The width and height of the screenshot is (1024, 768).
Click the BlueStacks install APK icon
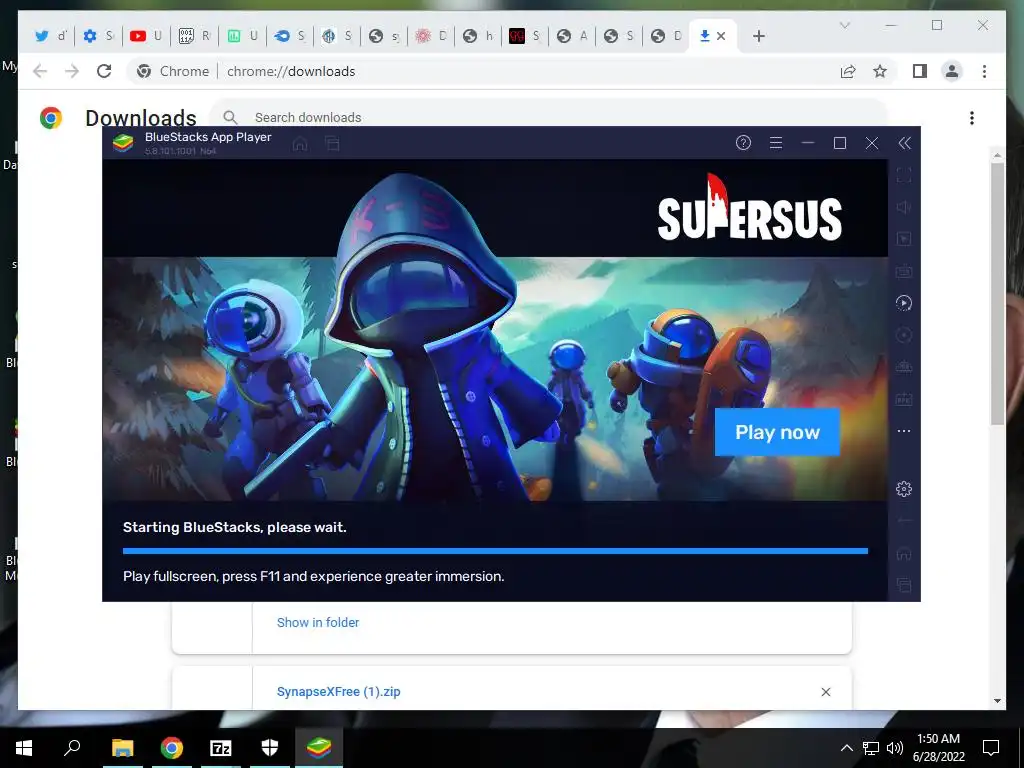tap(904, 367)
